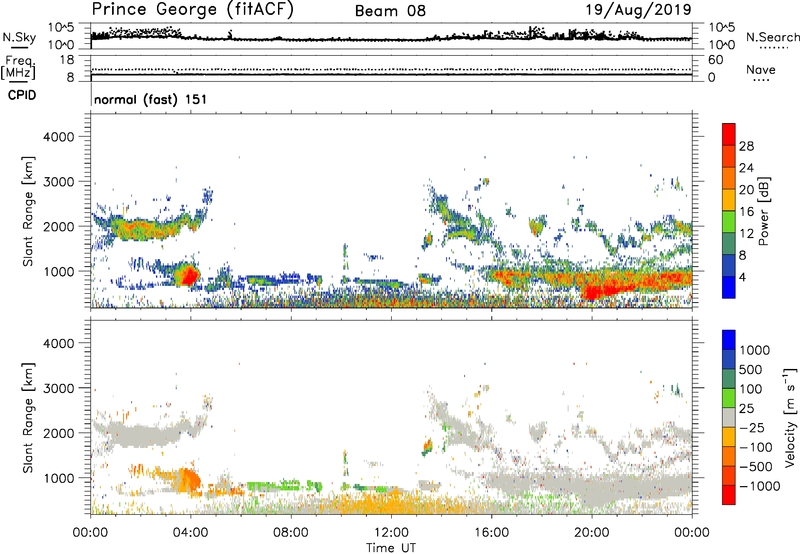The height and width of the screenshot is (554, 800).
Task: Click 4000 tick on Velocity panel axis
Action: [x=59, y=343]
